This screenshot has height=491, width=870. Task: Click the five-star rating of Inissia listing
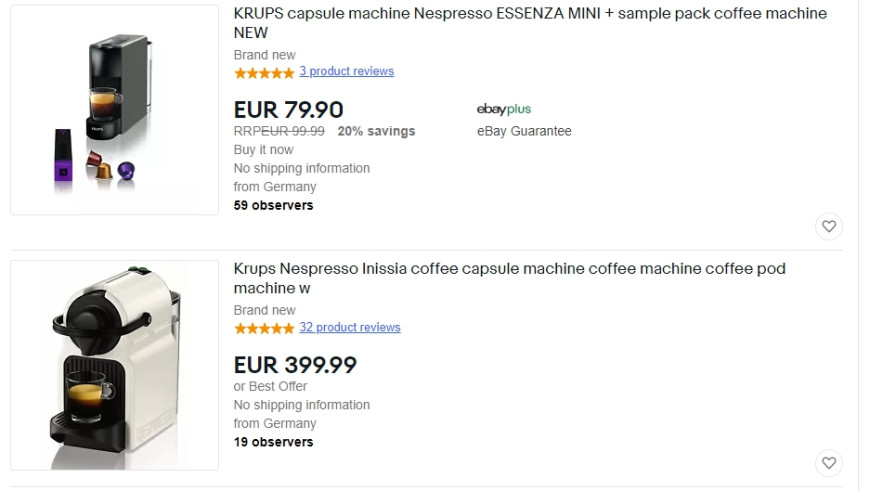[x=264, y=328]
